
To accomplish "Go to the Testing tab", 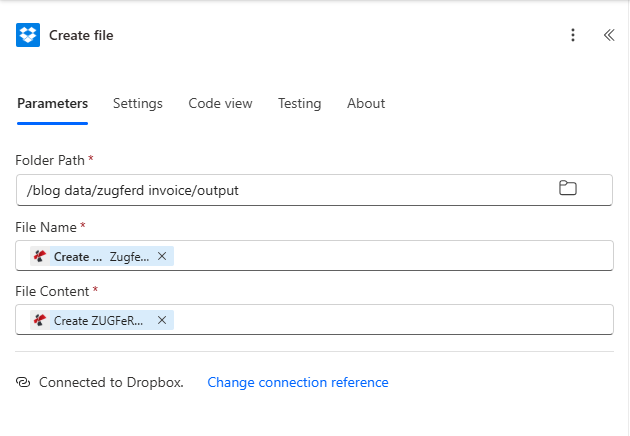I will 299,103.
